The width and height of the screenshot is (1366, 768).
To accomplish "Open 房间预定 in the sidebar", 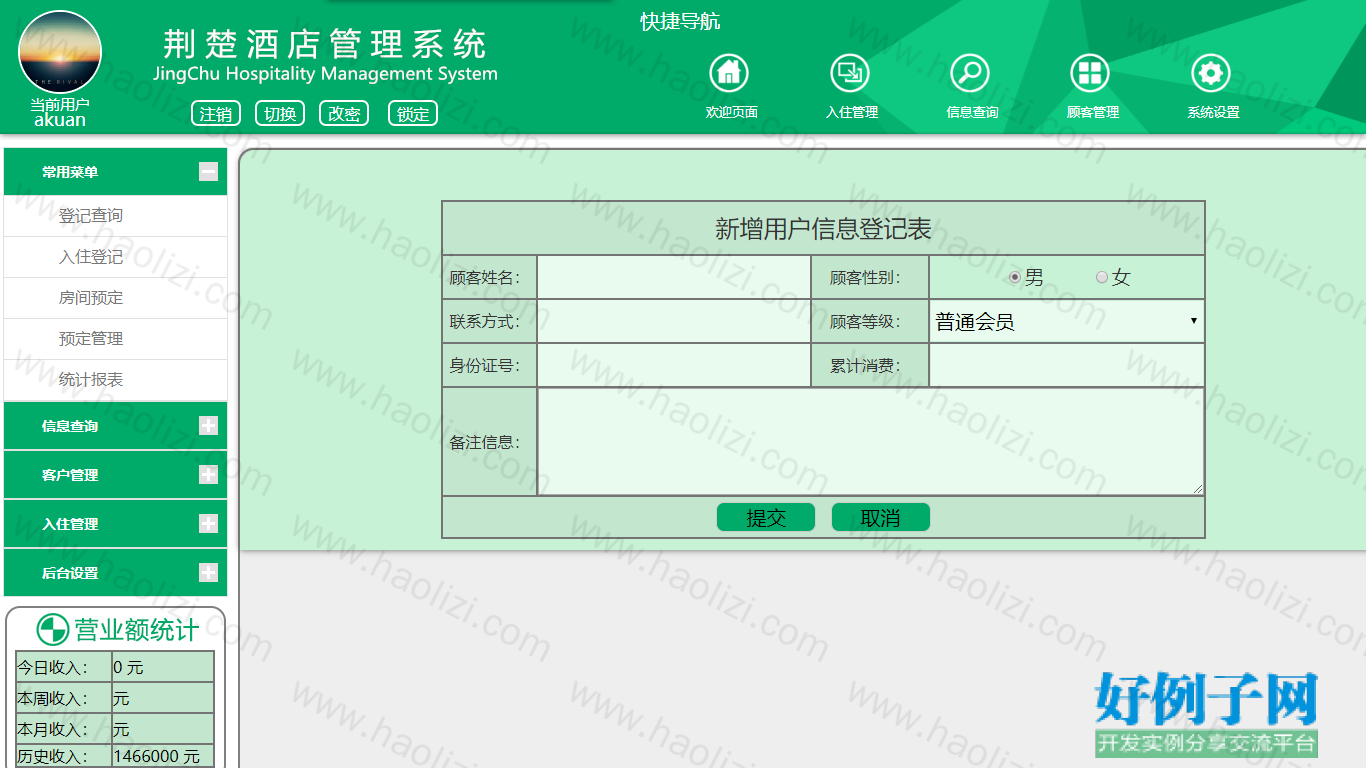I will [x=91, y=298].
